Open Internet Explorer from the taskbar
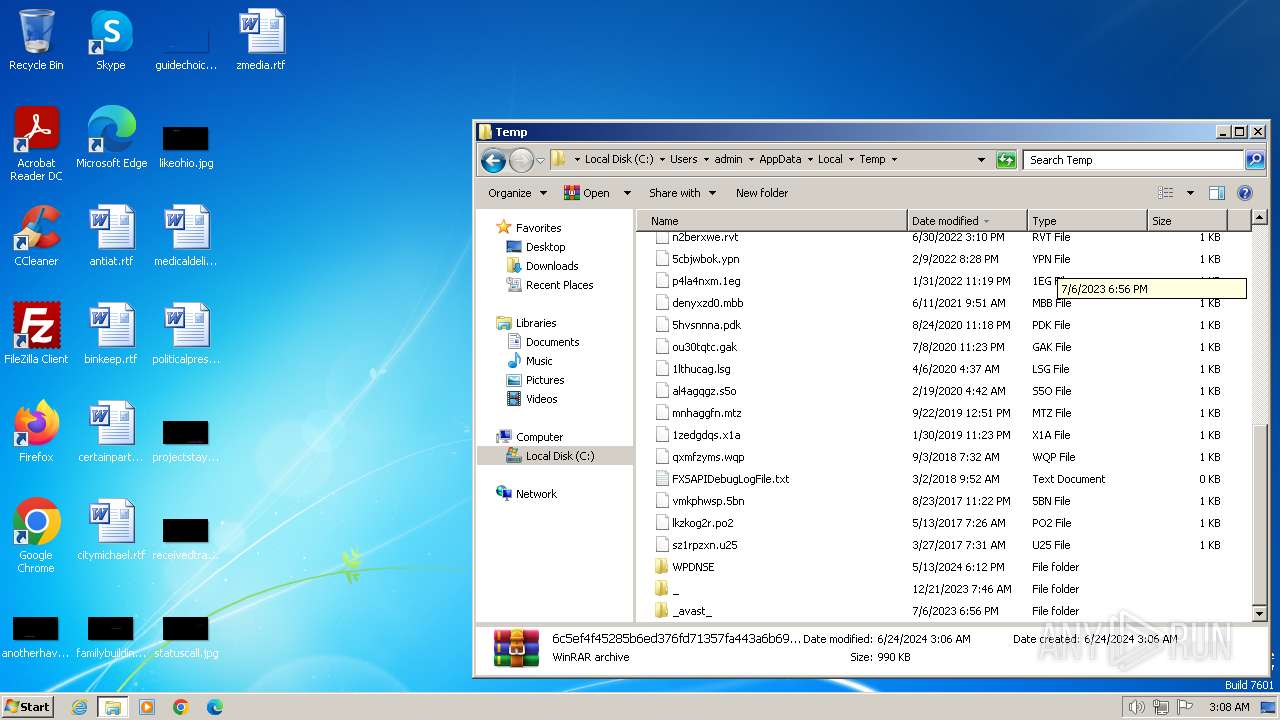 tap(79, 707)
